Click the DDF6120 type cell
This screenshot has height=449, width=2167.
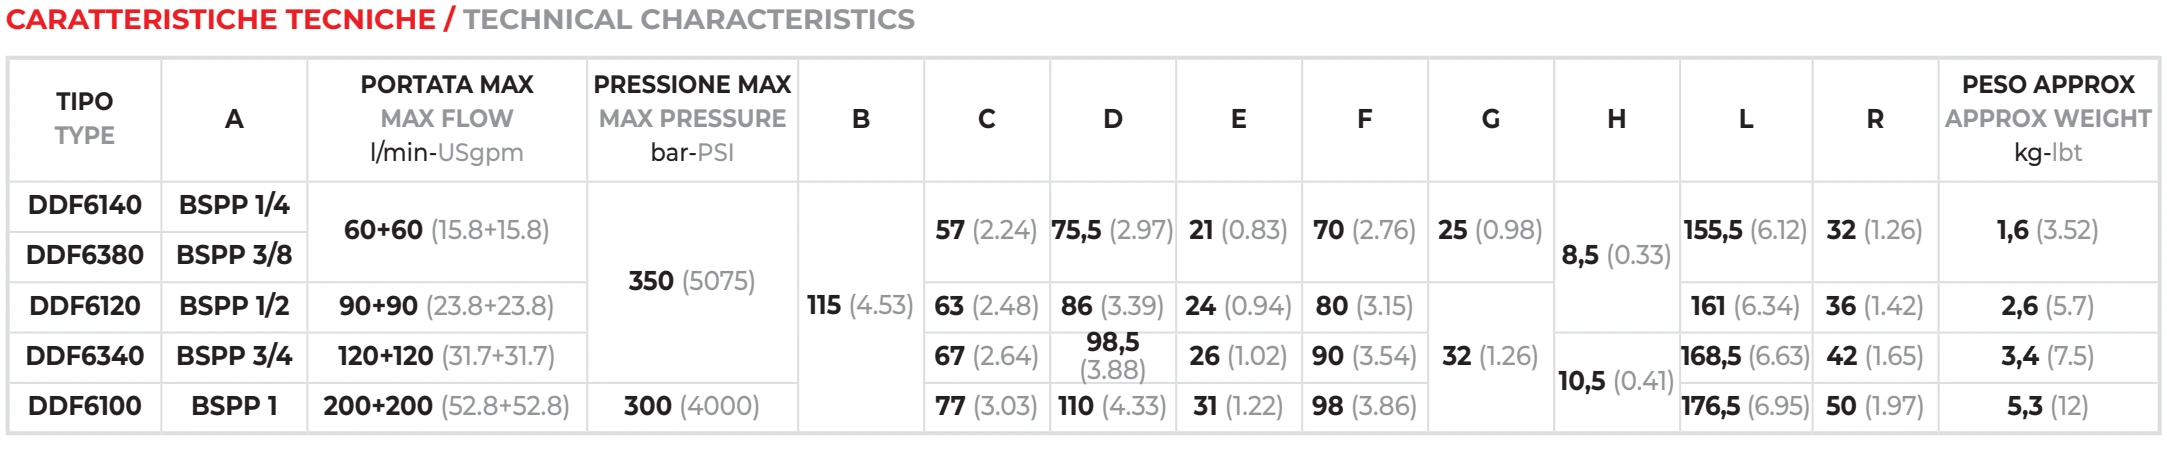(85, 306)
